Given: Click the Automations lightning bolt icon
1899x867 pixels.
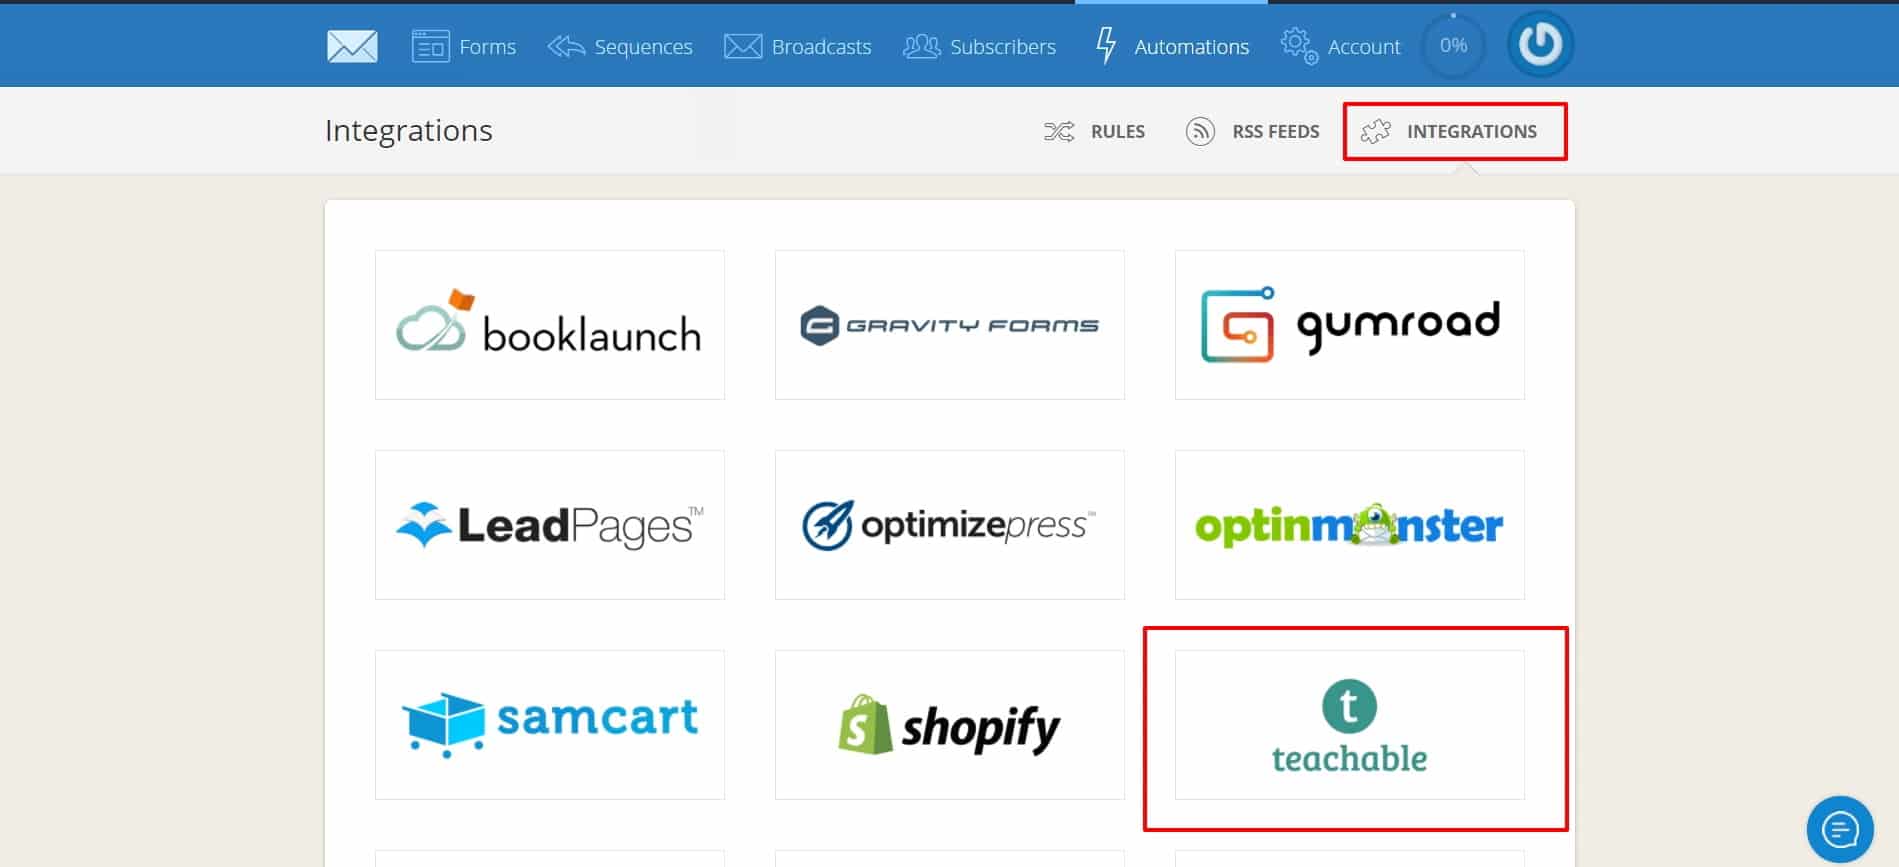Looking at the screenshot, I should coord(1106,46).
